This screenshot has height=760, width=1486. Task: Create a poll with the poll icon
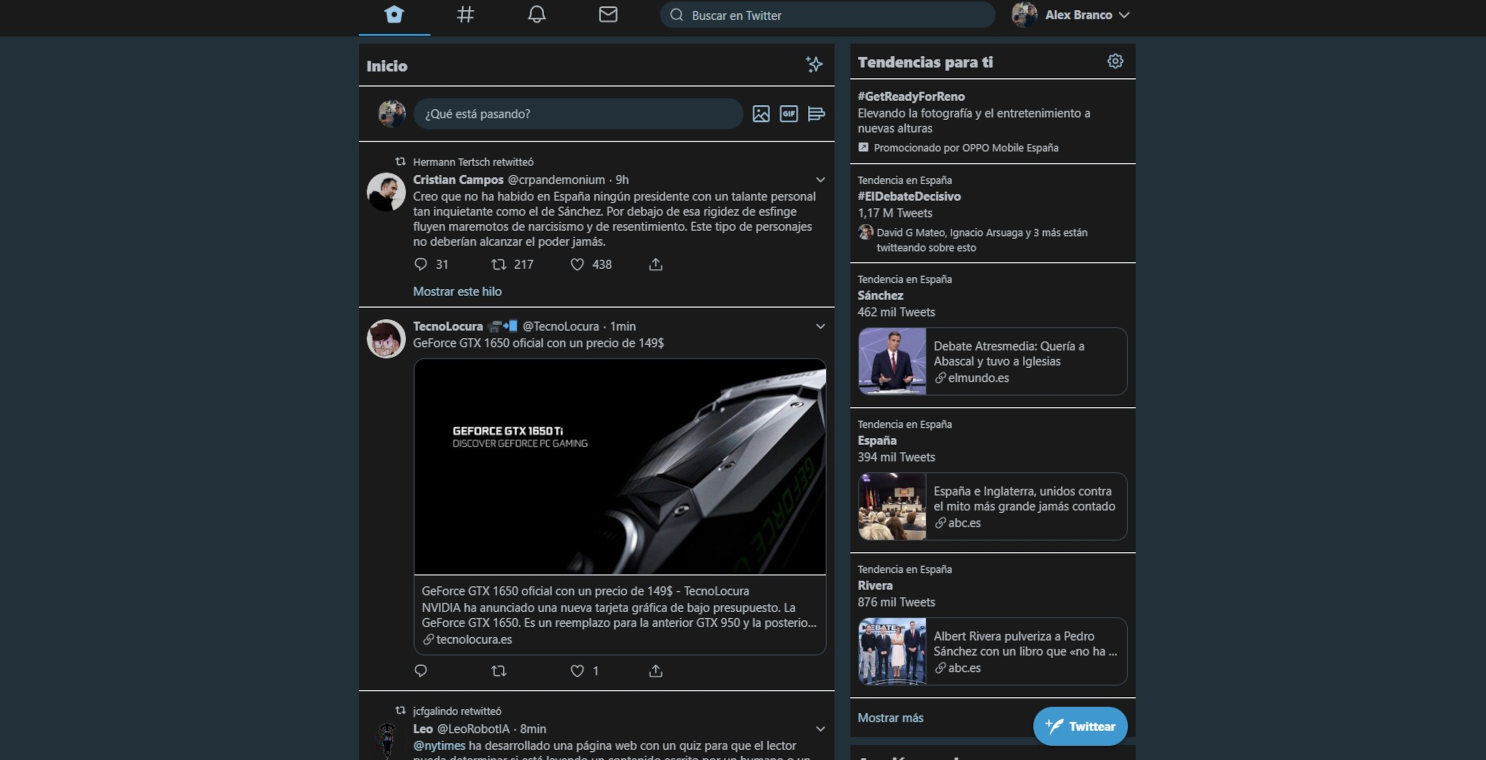(x=815, y=113)
